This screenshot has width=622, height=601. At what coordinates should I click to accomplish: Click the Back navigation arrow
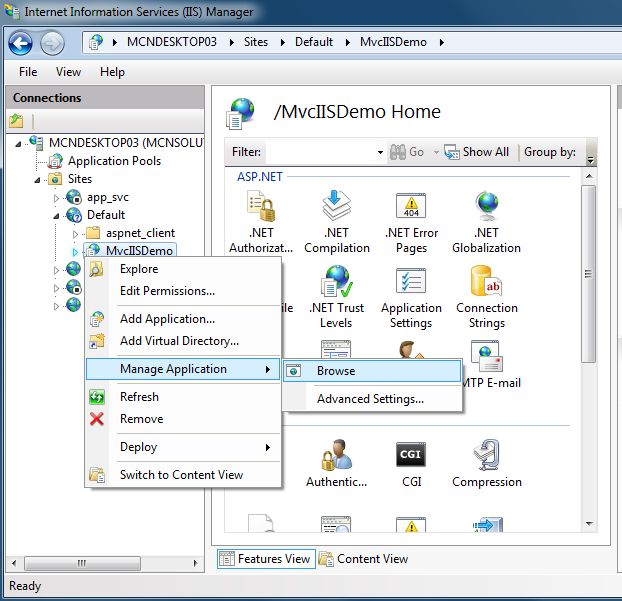pyautogui.click(x=20, y=43)
